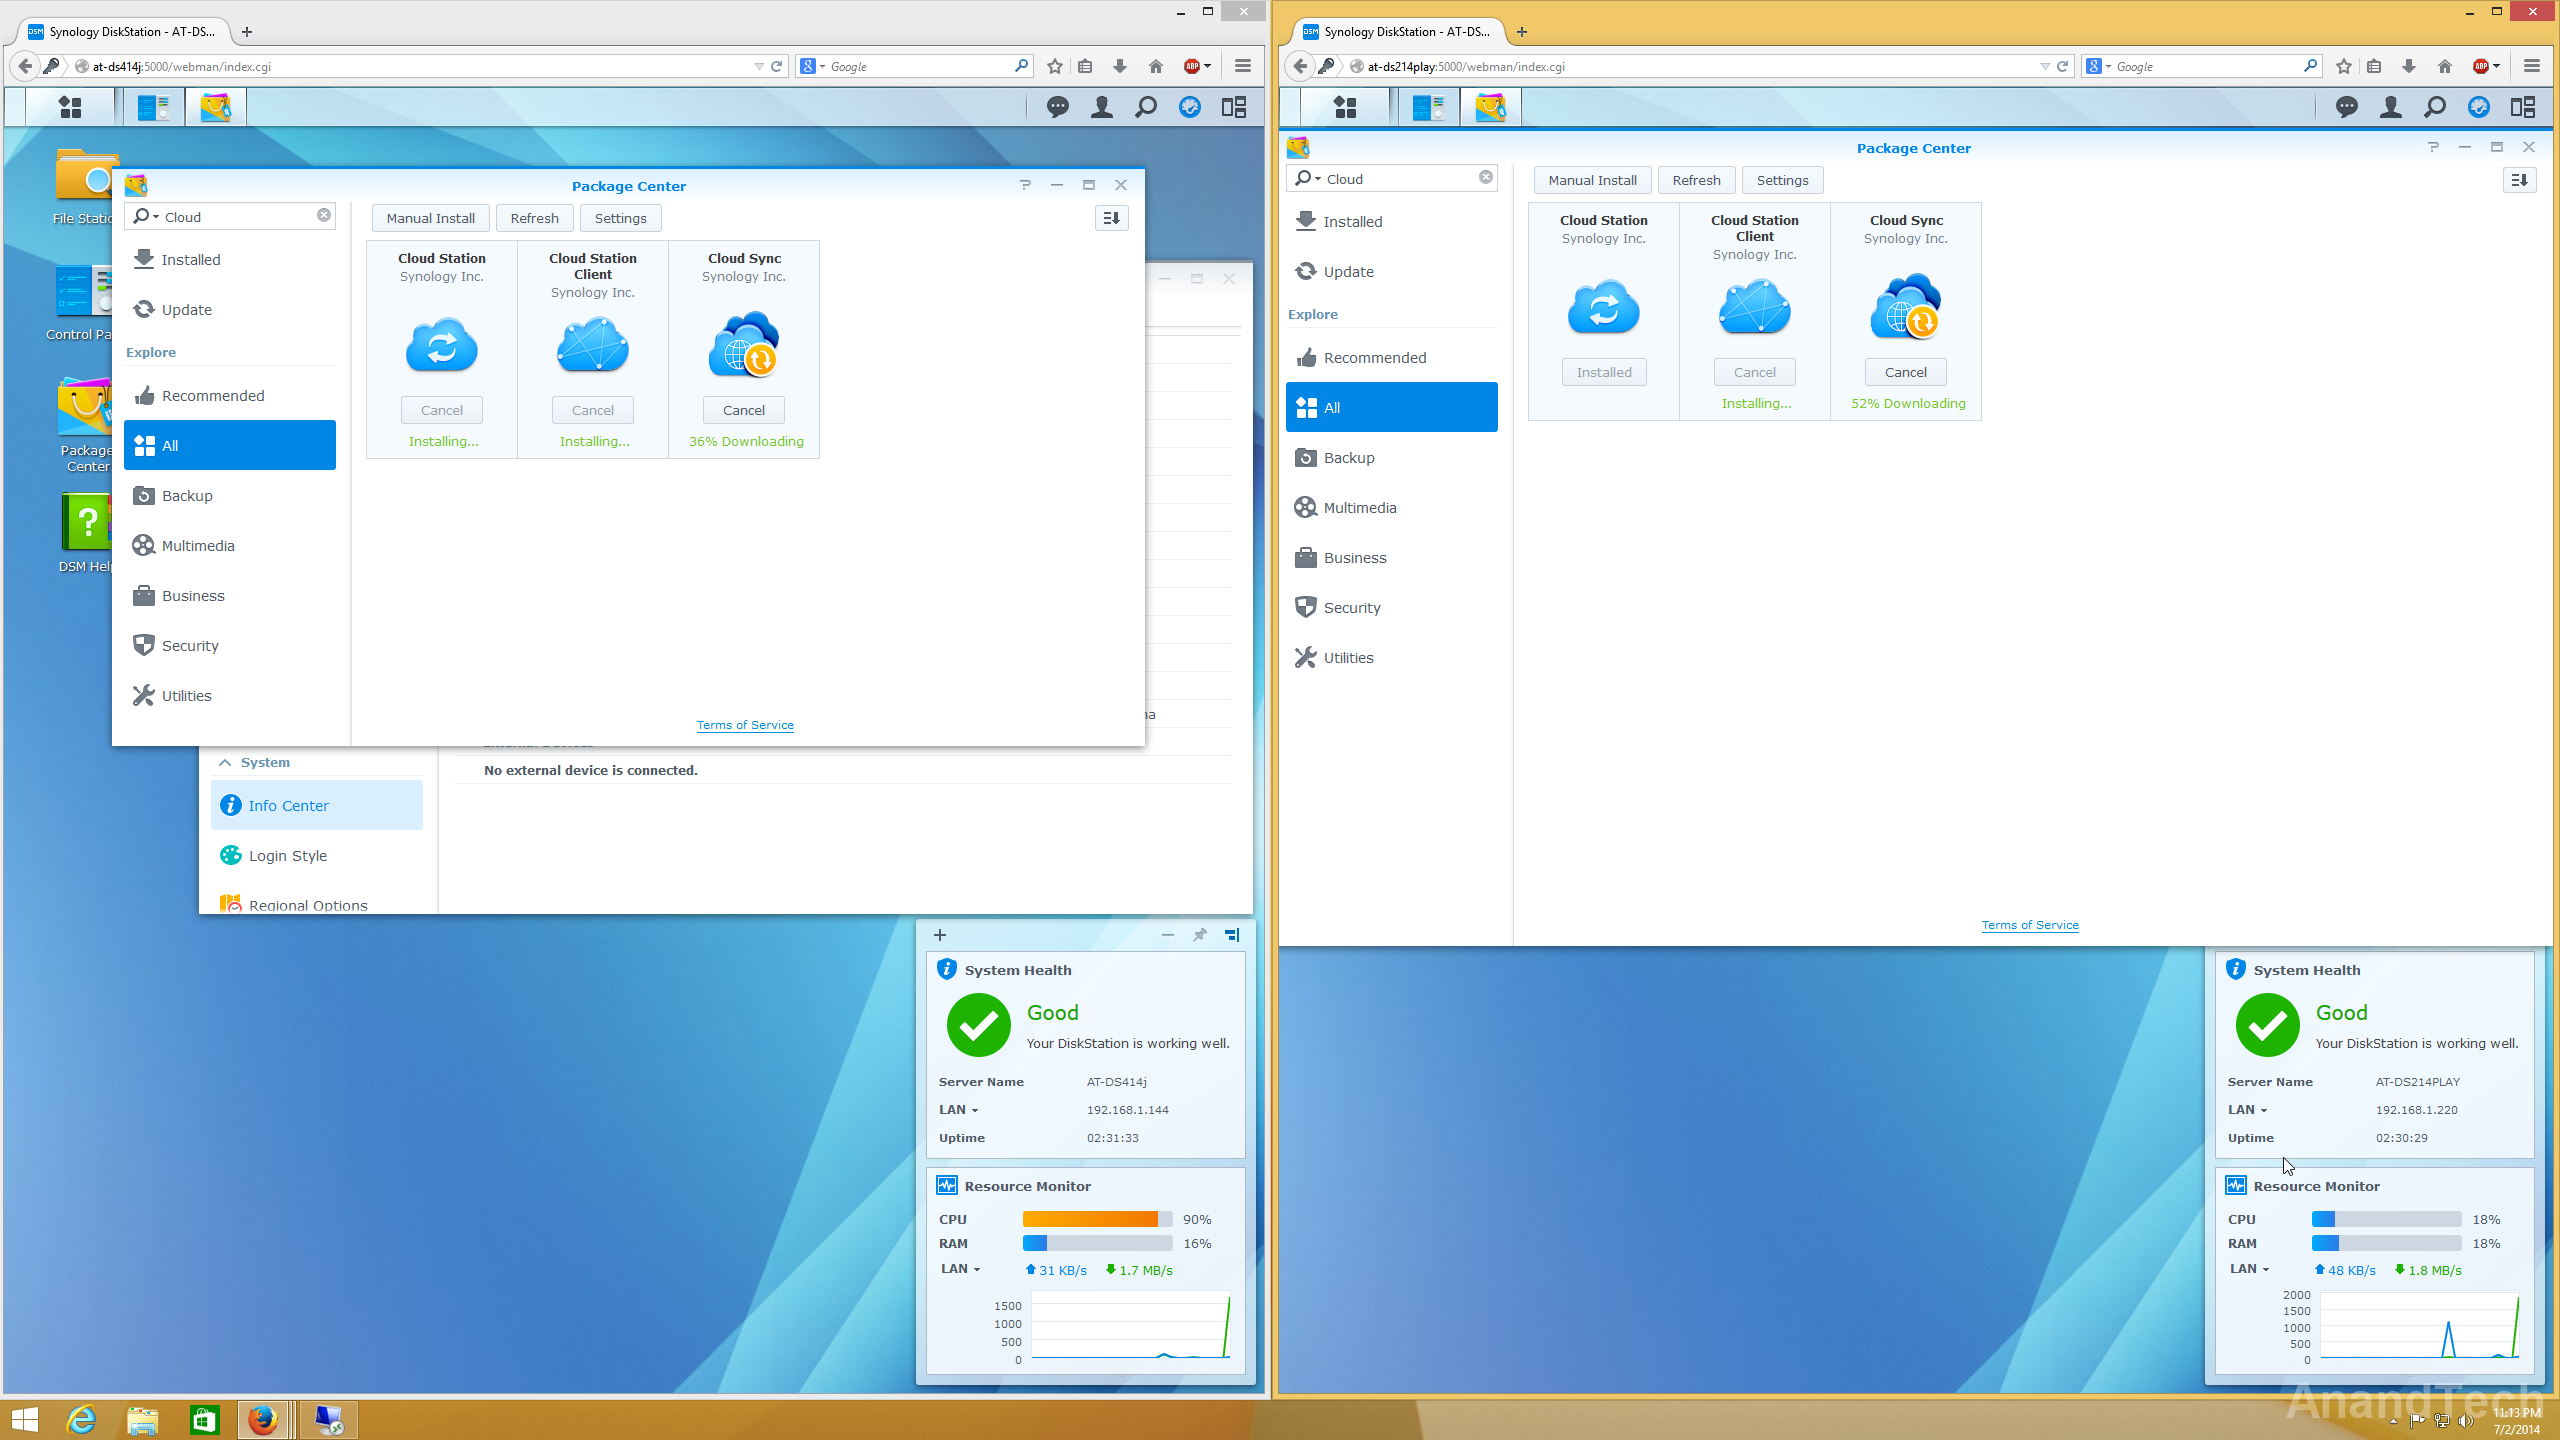
Task: Click the Settings button in right Package Center toolbar
Action: [x=1781, y=179]
